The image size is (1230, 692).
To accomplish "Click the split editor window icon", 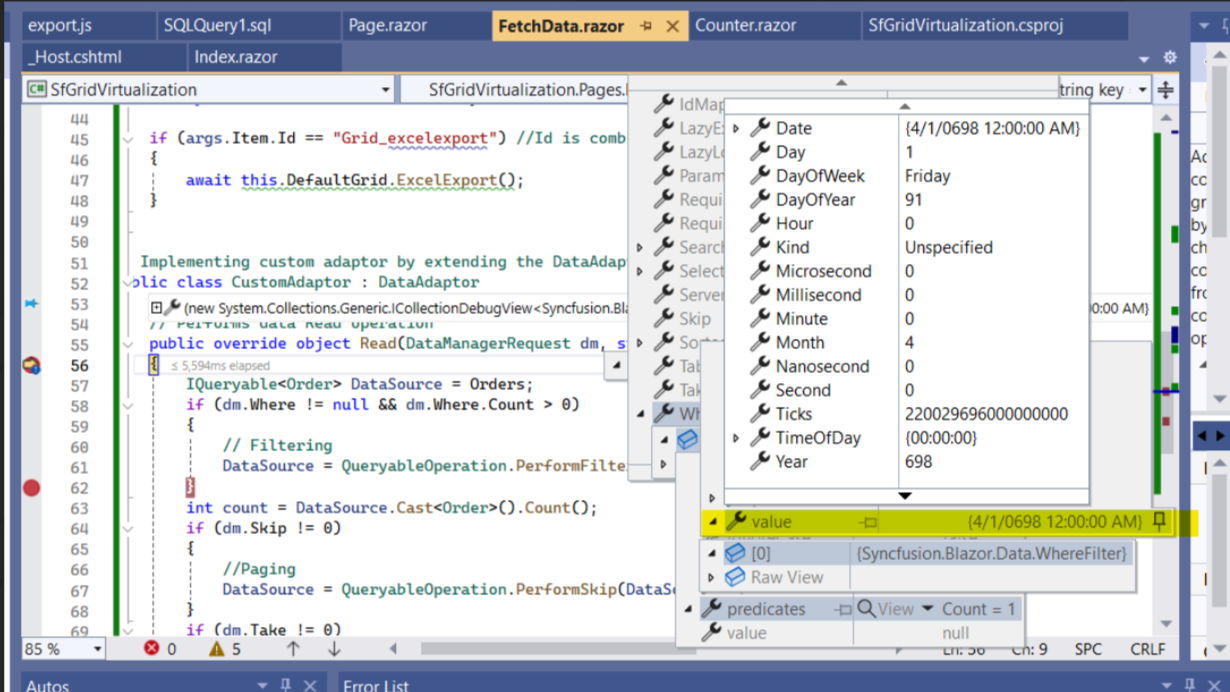I will tap(1166, 90).
